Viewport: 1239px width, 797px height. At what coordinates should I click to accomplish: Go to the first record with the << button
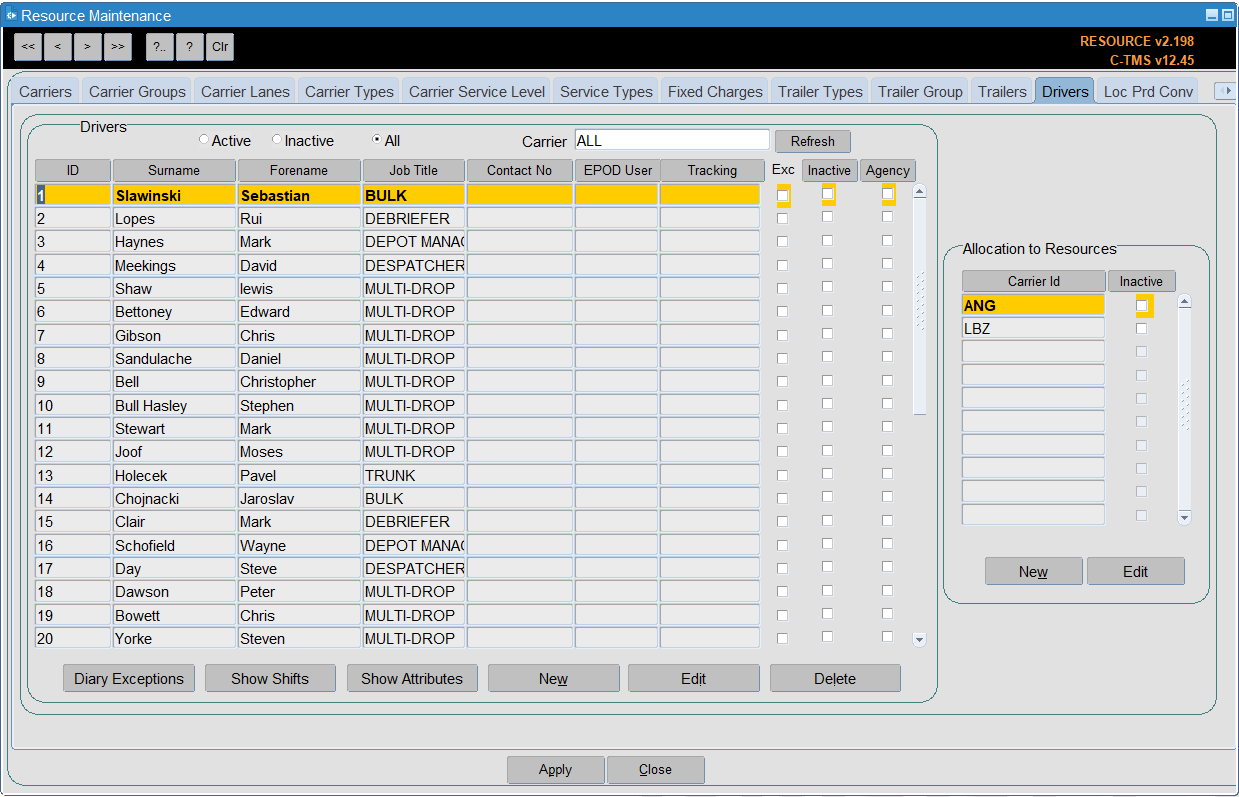[28, 46]
